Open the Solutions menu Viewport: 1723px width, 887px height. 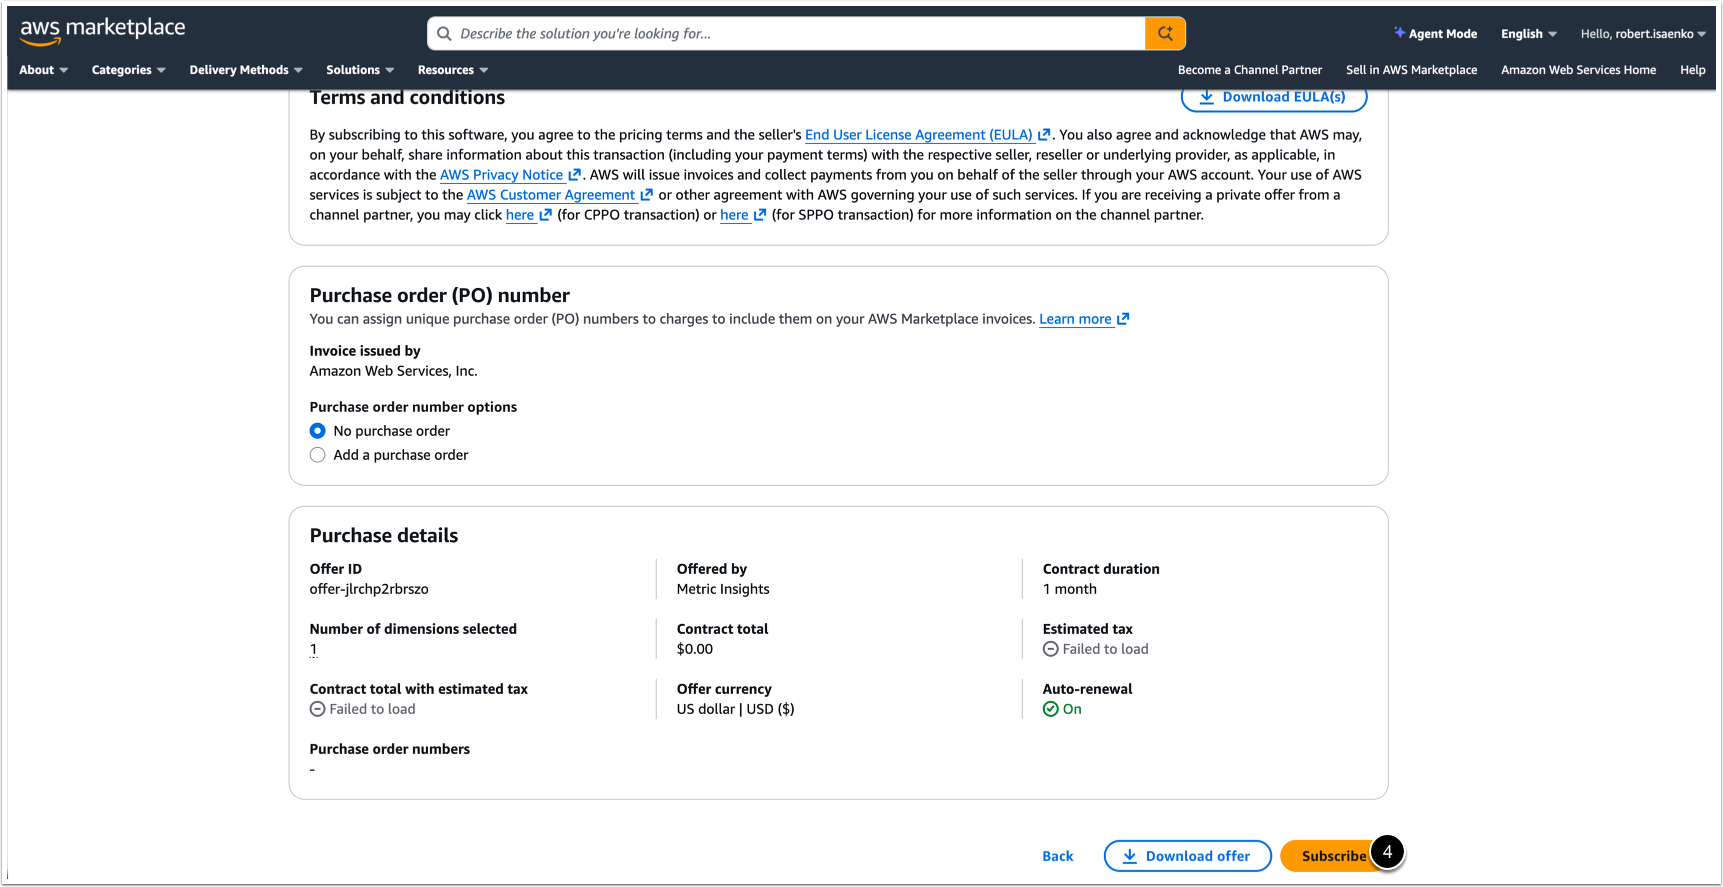click(359, 70)
